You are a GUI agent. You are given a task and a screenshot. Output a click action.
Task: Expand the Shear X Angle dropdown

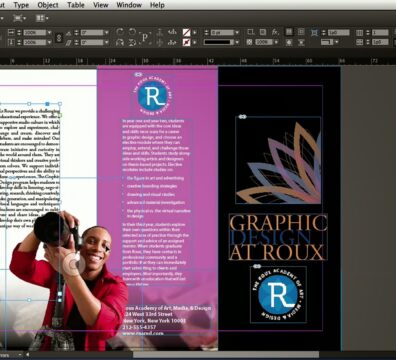107,42
